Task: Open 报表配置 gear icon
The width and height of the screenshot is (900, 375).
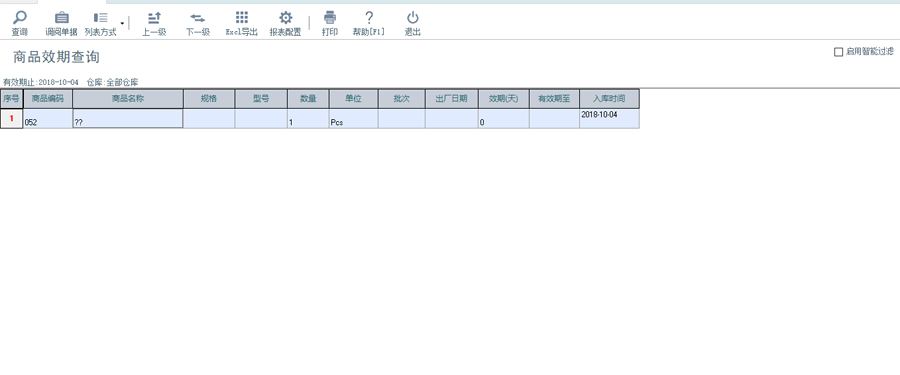Action: (285, 18)
